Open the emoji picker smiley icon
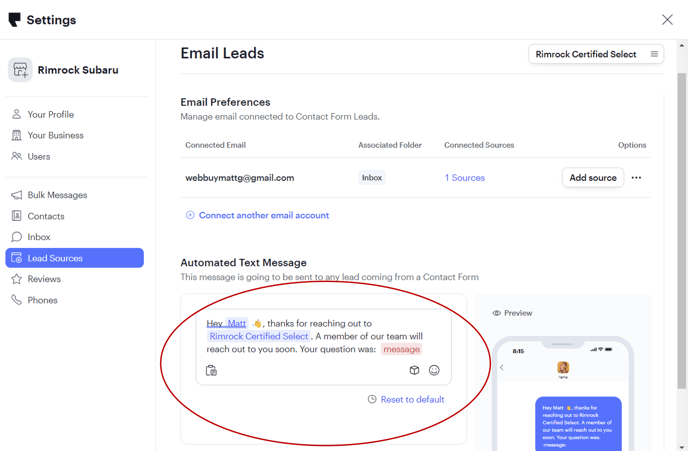 (x=434, y=370)
